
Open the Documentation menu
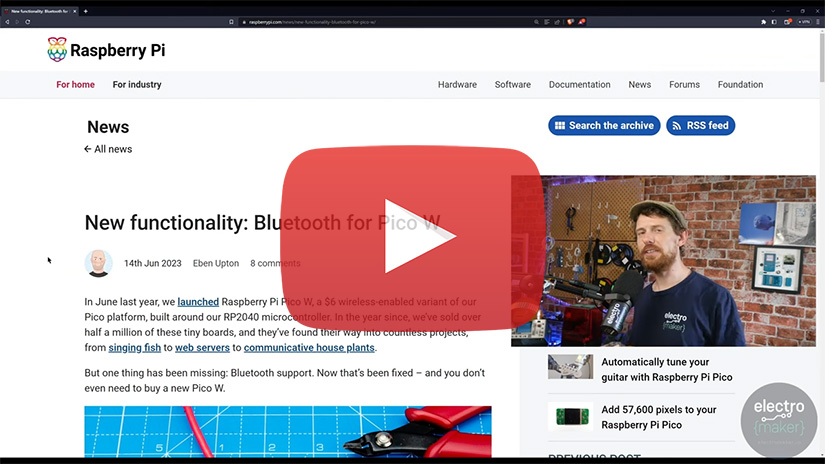579,85
